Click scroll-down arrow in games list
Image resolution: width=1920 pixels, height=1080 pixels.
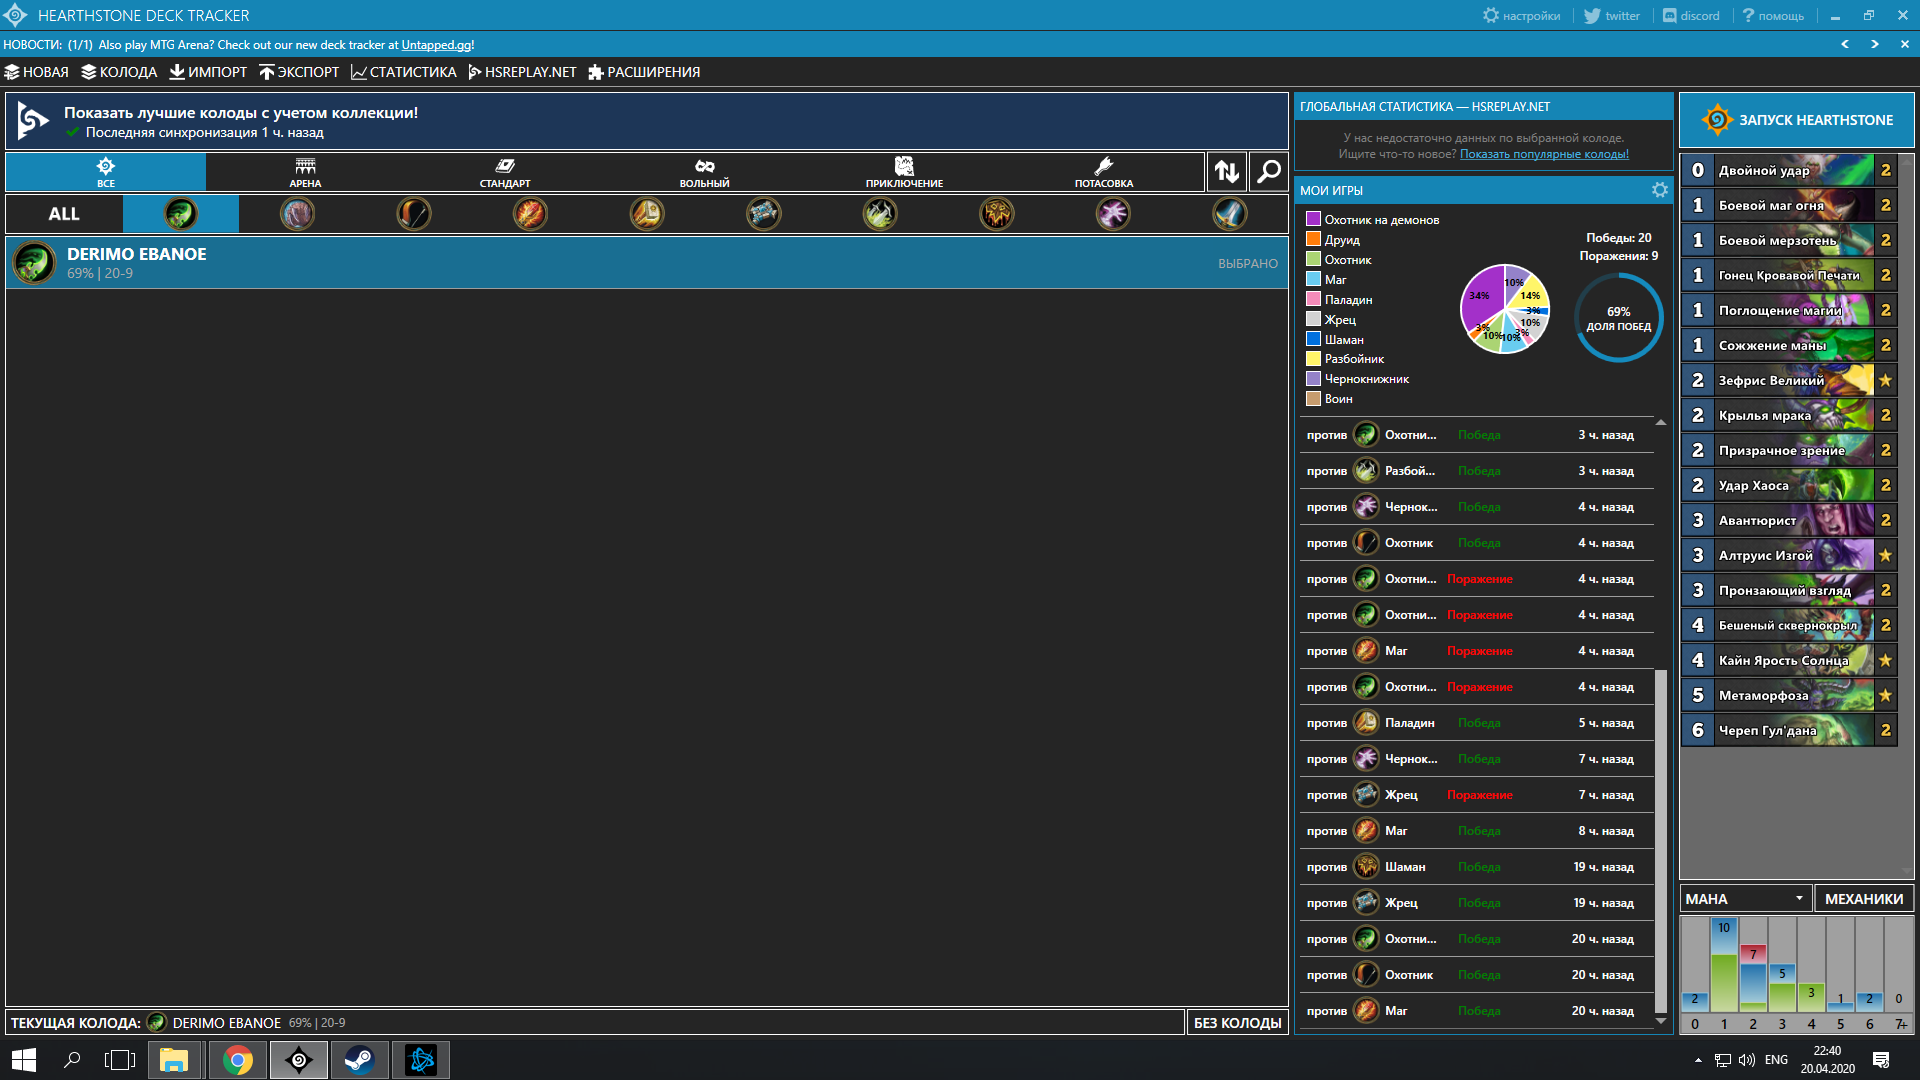1661,1021
